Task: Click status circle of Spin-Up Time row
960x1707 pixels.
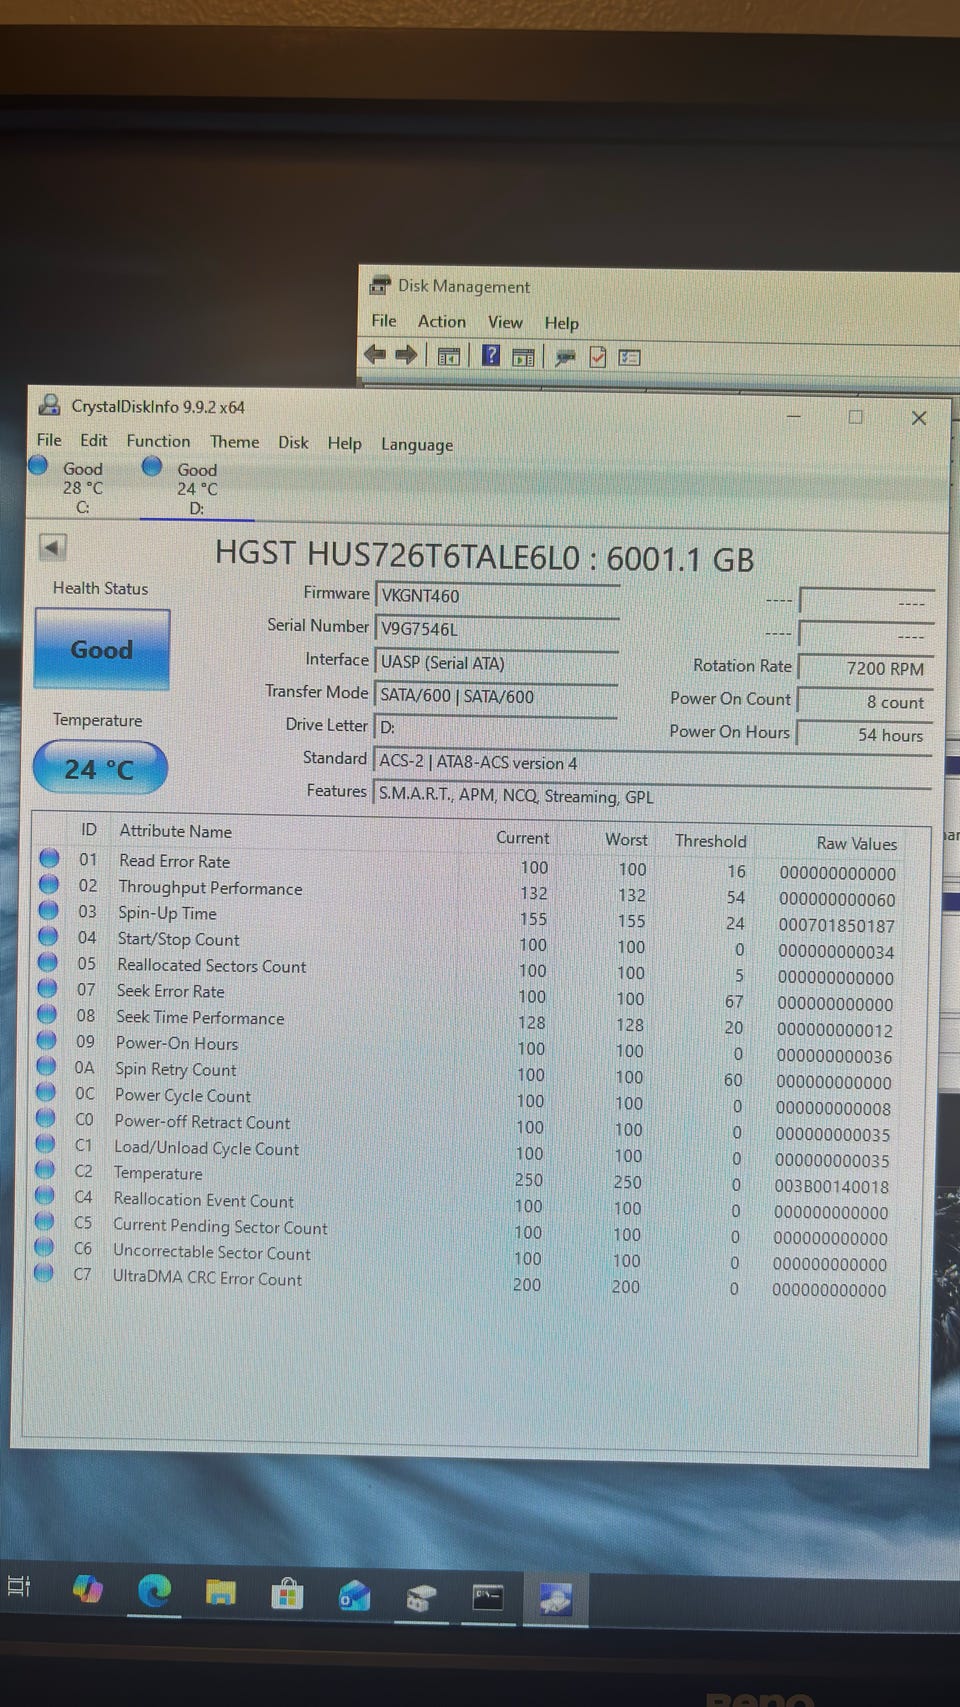Action: (x=48, y=911)
